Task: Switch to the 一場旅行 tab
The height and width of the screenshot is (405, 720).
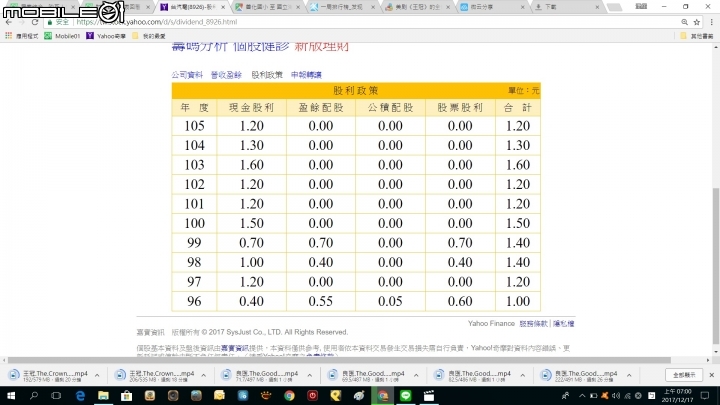Action: 342,7
